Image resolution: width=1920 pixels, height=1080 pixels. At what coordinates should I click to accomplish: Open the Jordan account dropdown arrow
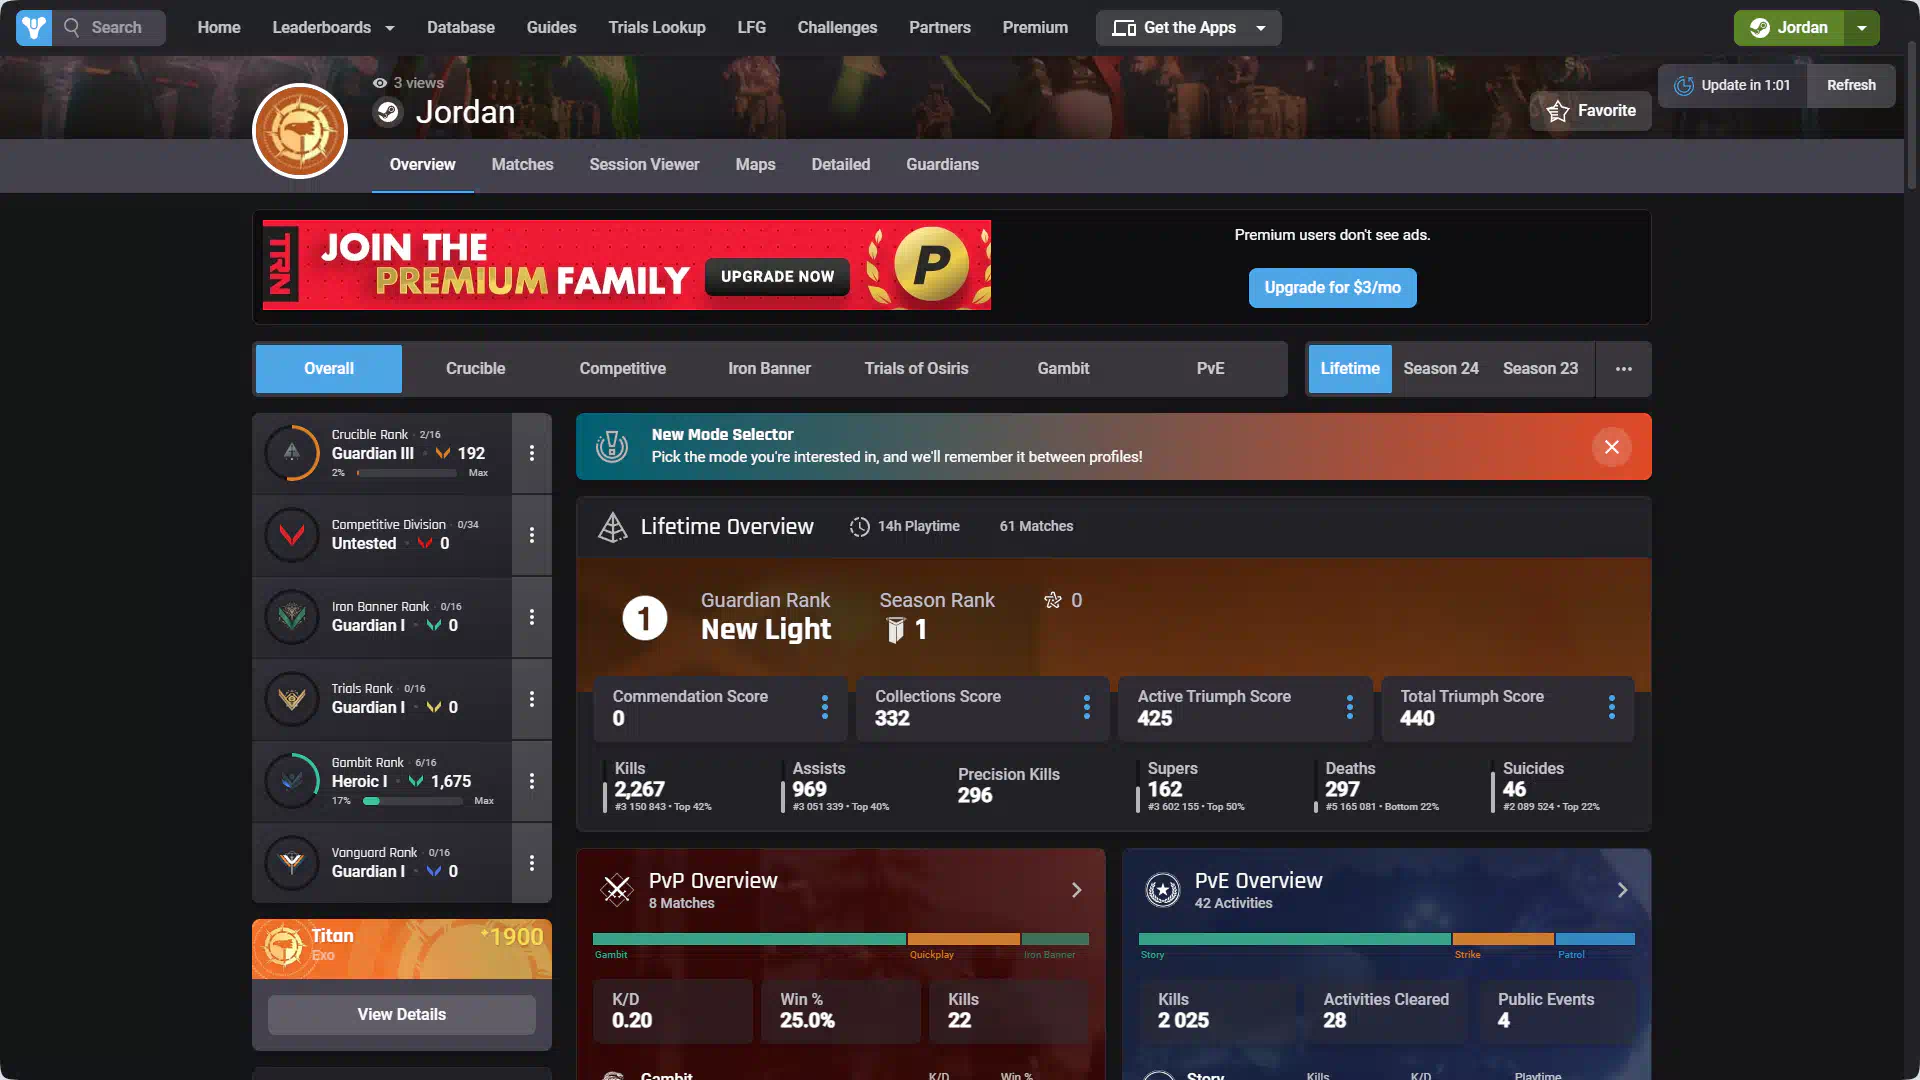[1862, 28]
